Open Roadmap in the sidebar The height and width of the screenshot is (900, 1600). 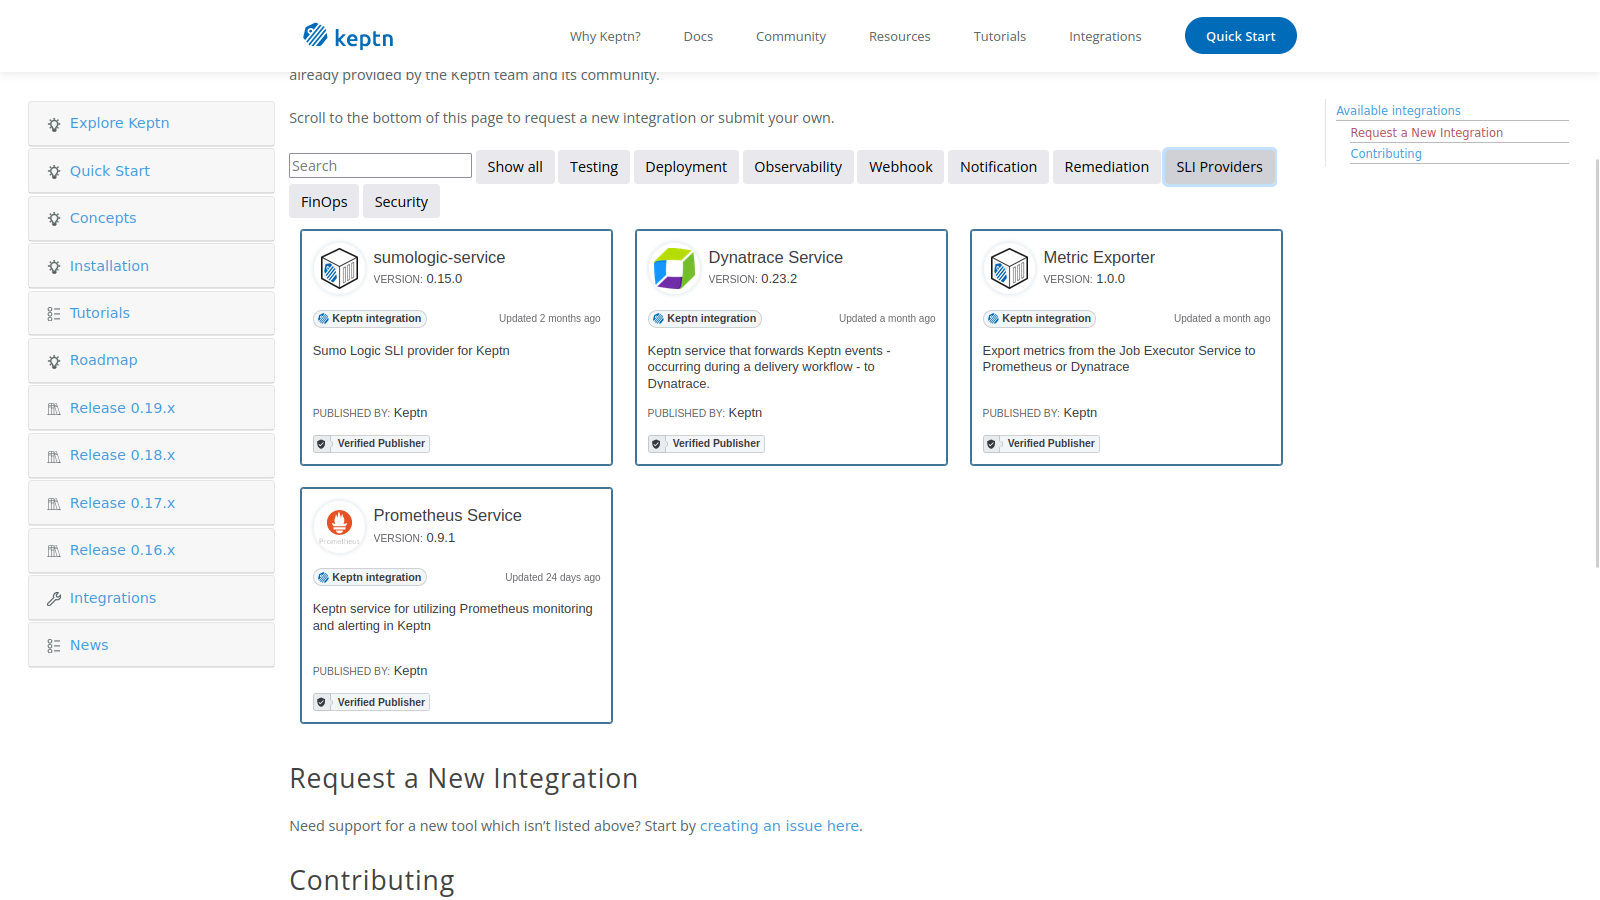point(151,361)
